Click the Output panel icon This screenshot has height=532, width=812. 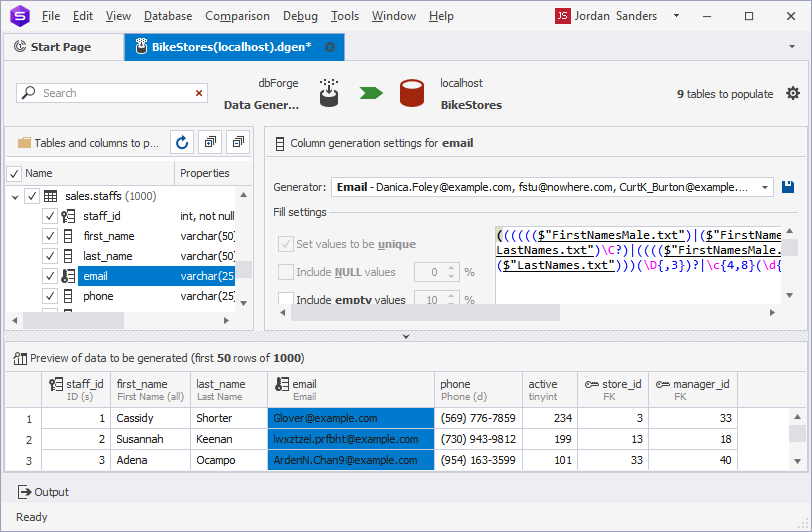(x=24, y=492)
